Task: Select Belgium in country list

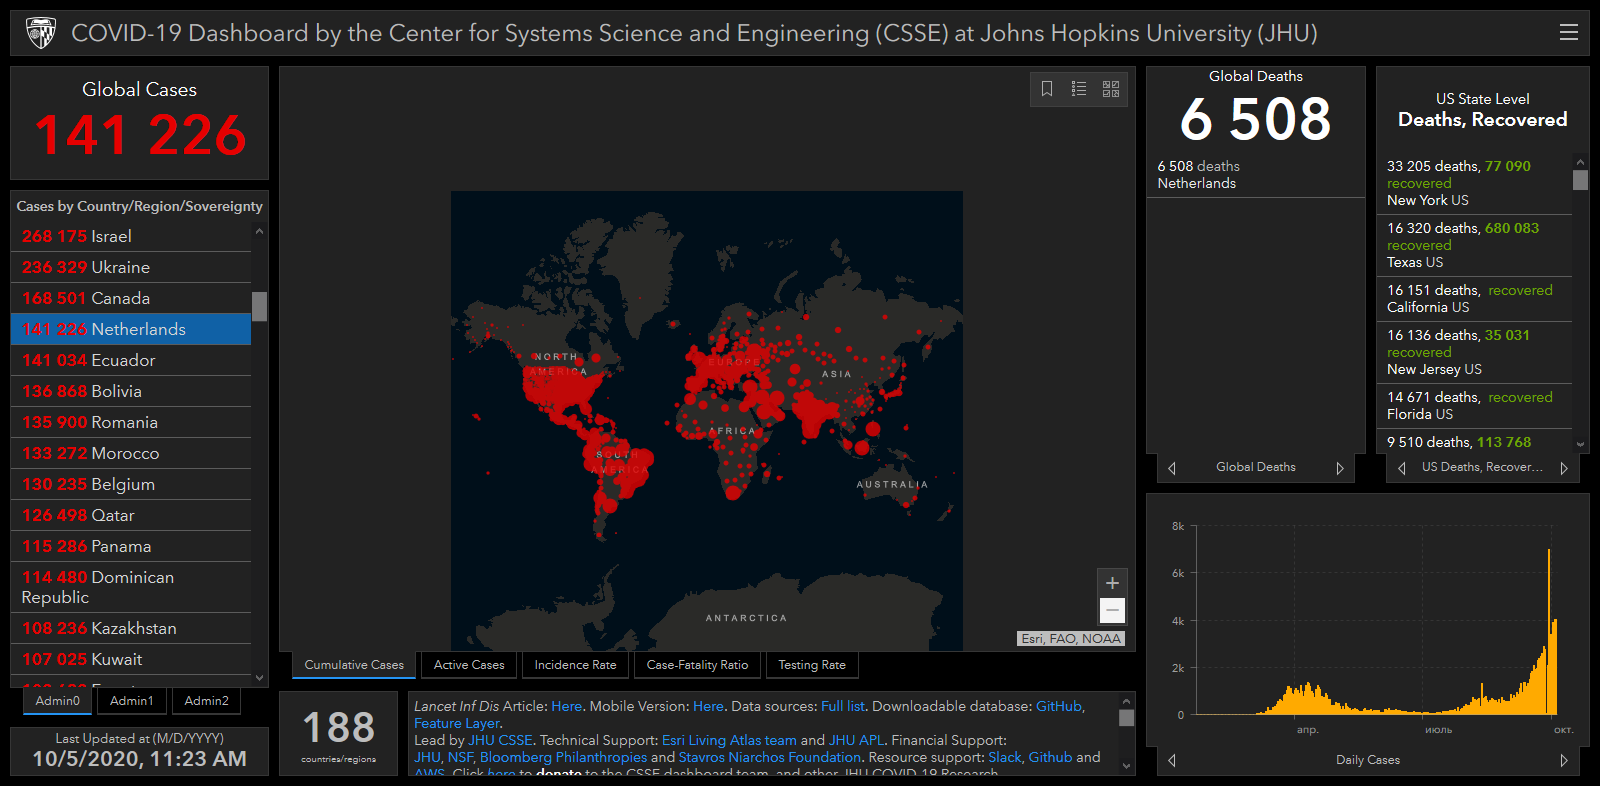Action: point(131,484)
